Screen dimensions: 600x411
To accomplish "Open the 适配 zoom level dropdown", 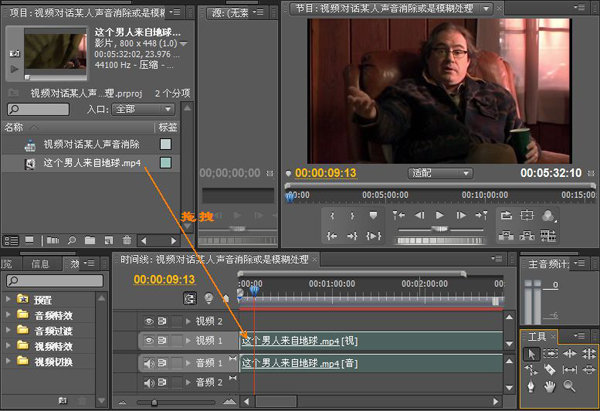I will coord(440,172).
